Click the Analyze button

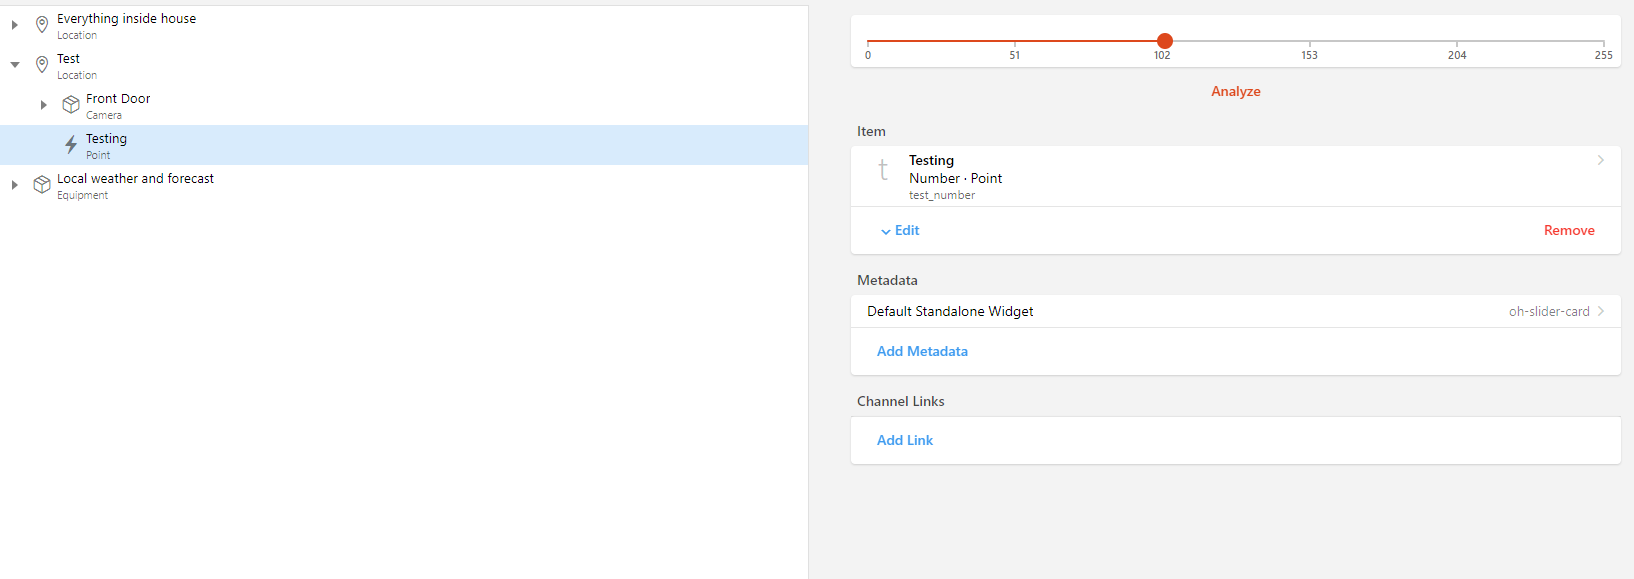tap(1235, 91)
